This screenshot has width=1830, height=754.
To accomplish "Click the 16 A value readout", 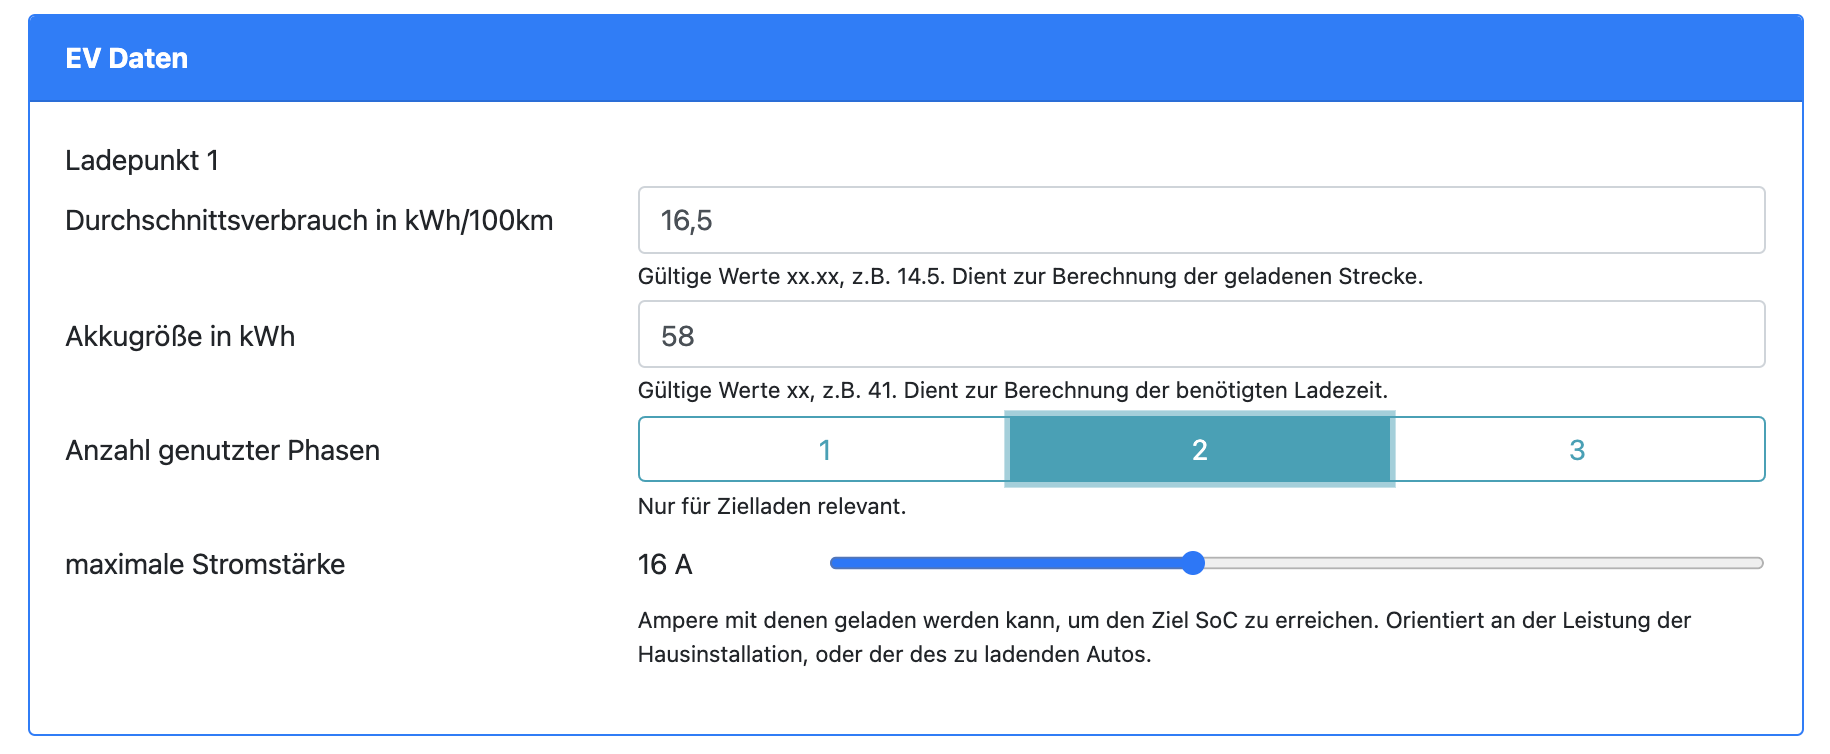I will [x=664, y=564].
